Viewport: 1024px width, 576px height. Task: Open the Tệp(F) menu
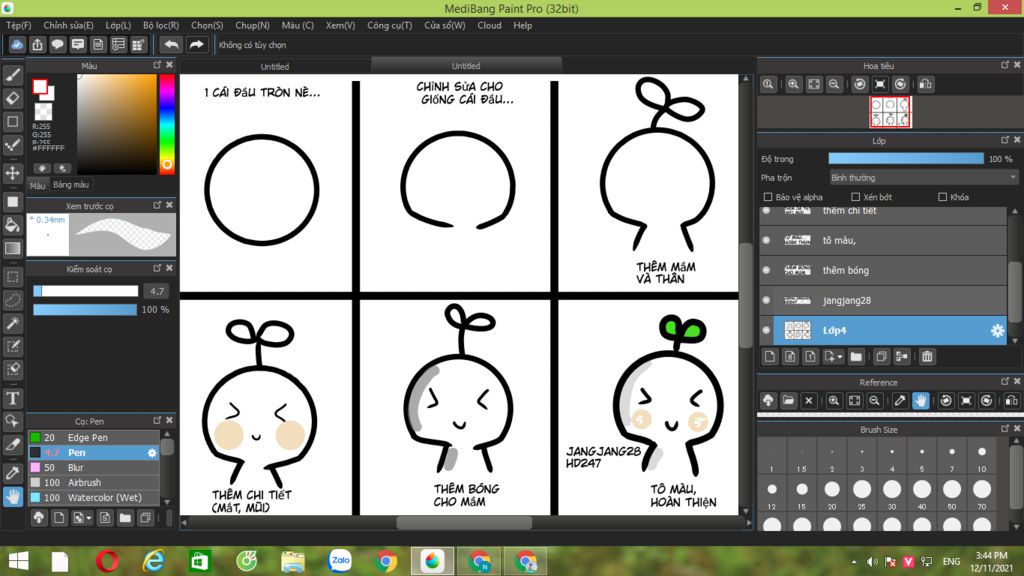19,25
